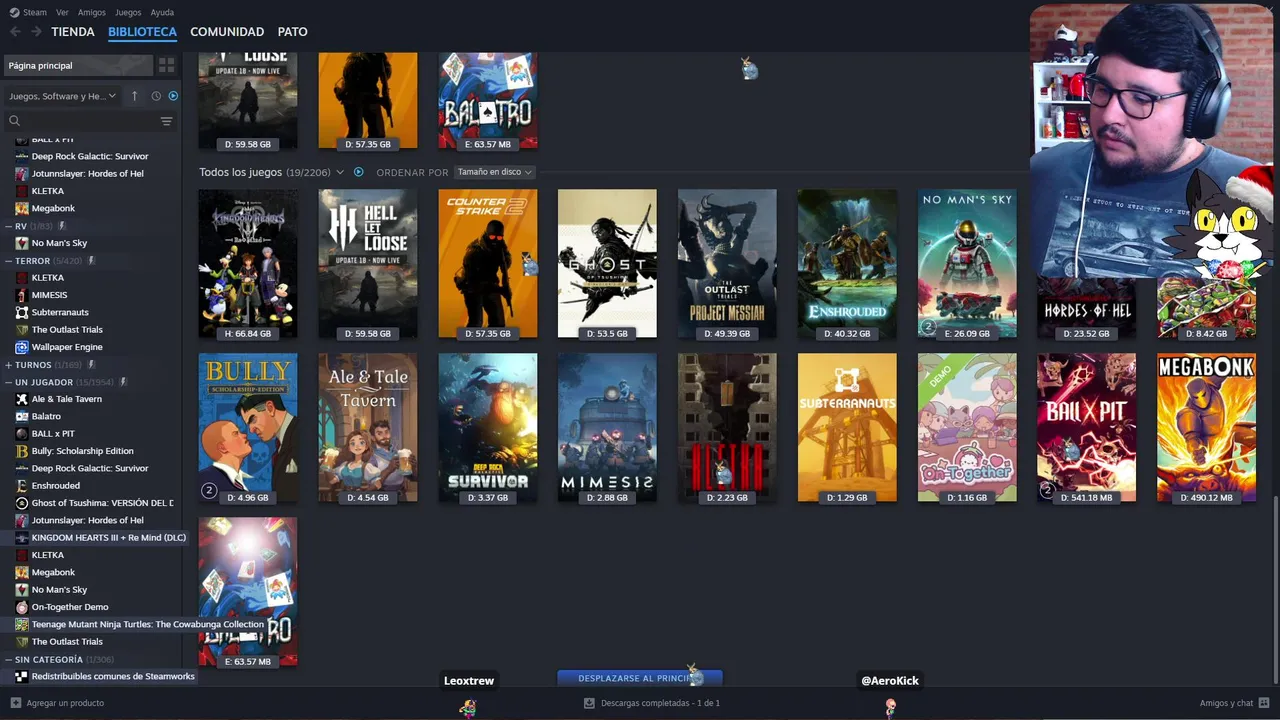Open friends chat icon at bottom right
Viewport: 1280px width, 720px height.
[x=1265, y=703]
